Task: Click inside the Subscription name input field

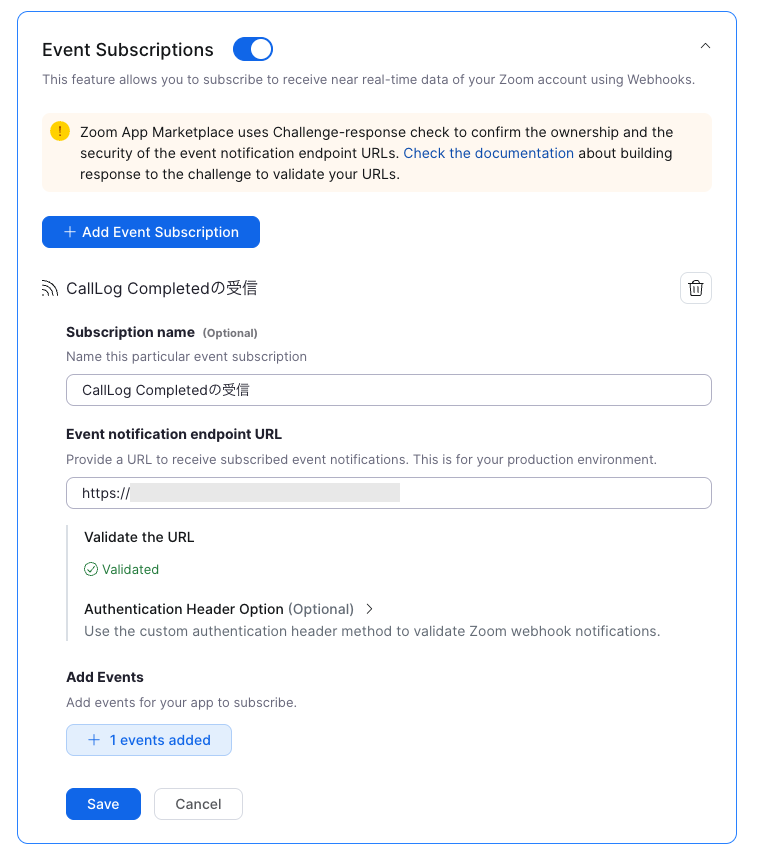Action: (388, 390)
